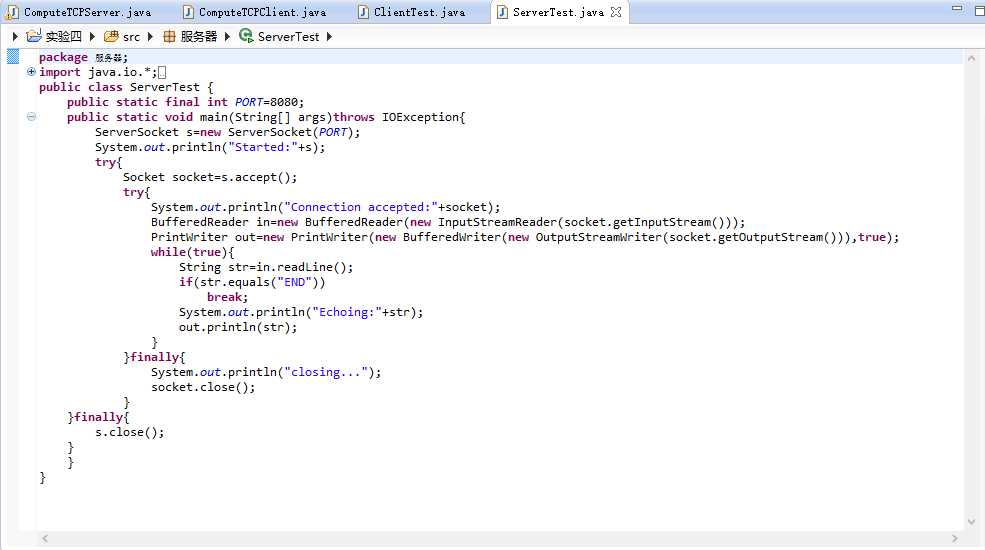Click the "END" string literal

click(x=294, y=283)
